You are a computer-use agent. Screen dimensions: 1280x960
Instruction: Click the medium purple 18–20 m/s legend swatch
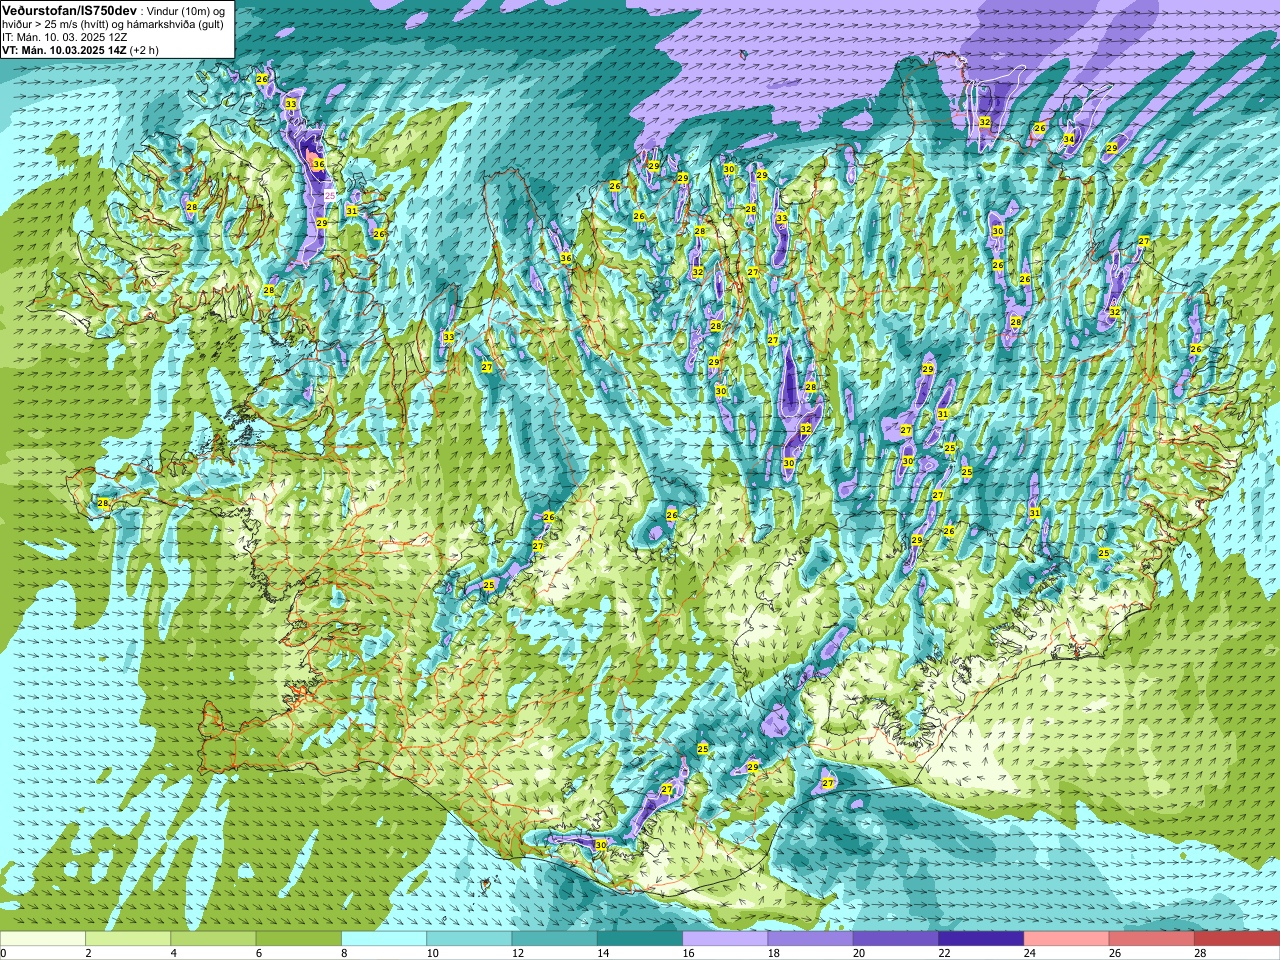[x=811, y=939]
